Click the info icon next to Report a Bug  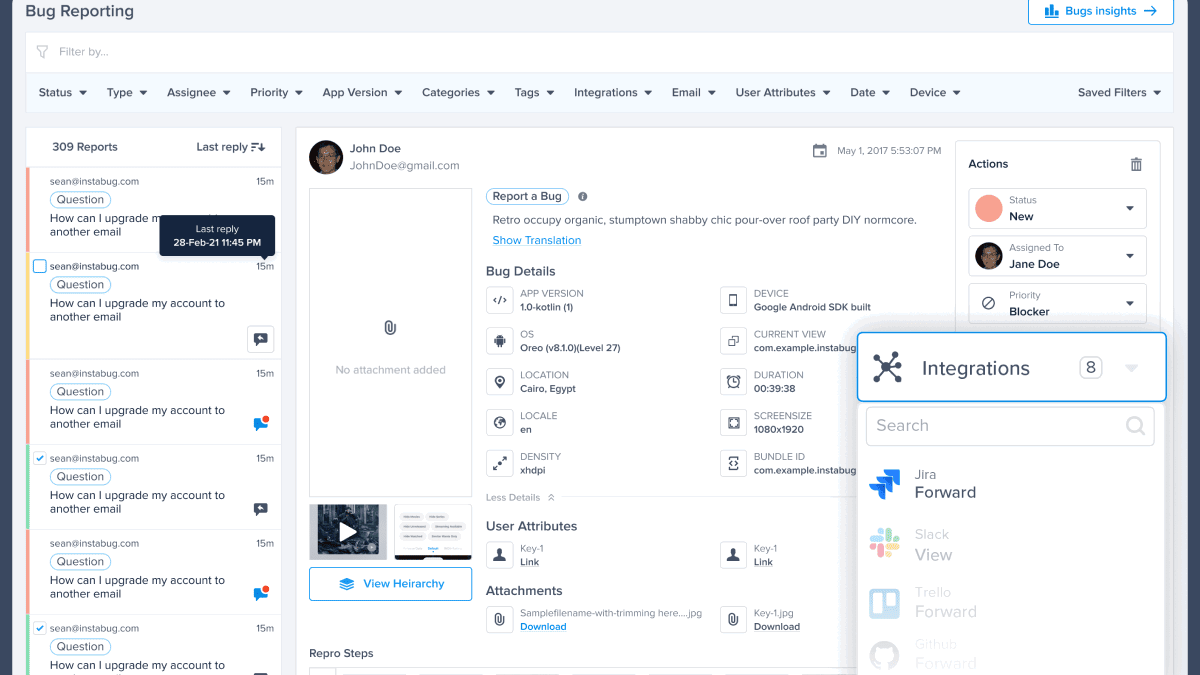(583, 197)
